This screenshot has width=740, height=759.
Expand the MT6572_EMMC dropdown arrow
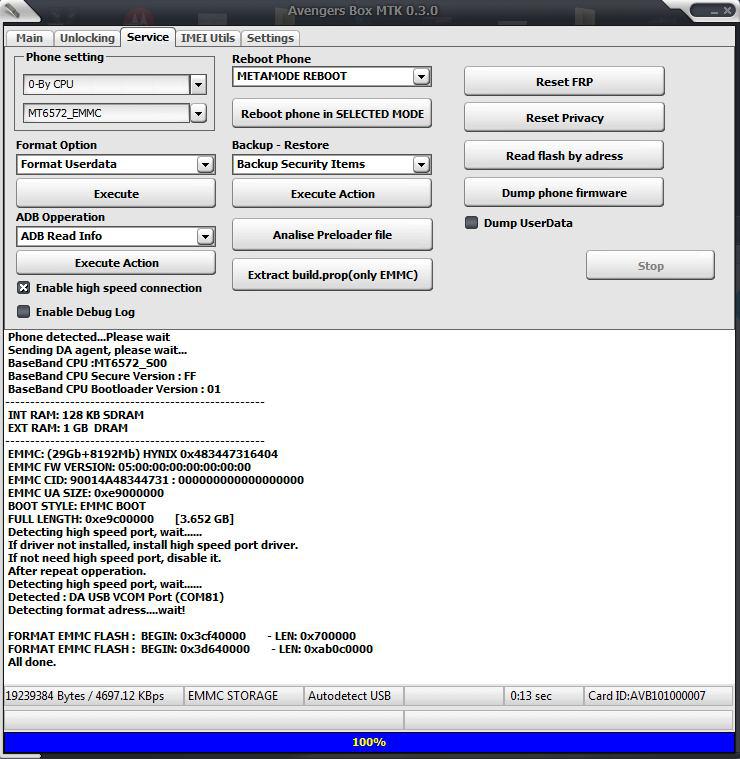pyautogui.click(x=198, y=114)
